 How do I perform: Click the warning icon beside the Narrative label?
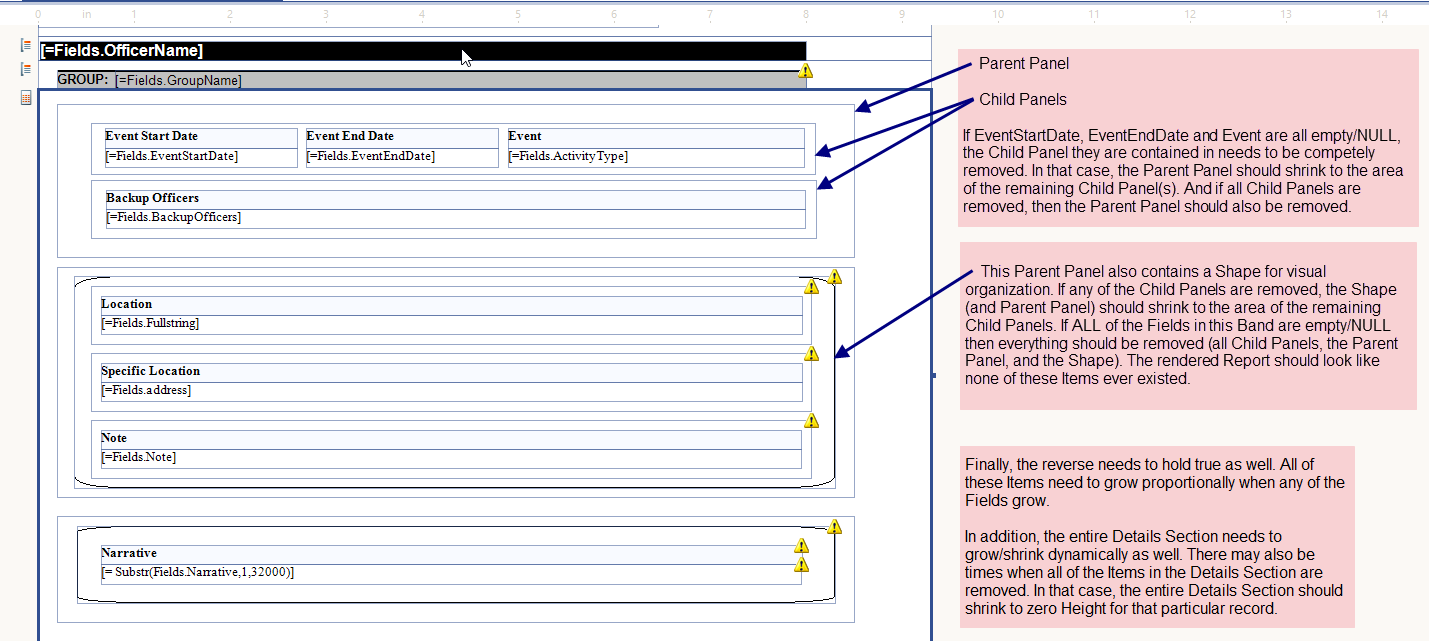pyautogui.click(x=801, y=546)
